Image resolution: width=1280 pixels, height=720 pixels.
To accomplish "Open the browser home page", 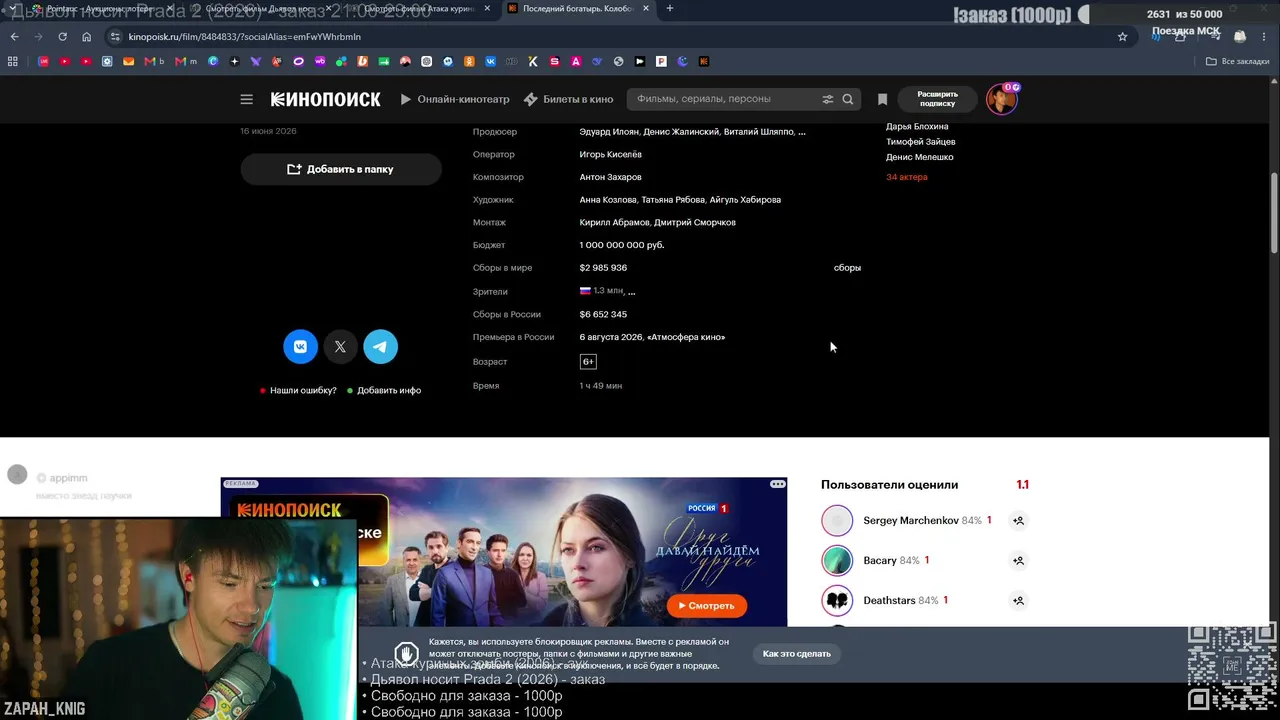I will tap(87, 36).
